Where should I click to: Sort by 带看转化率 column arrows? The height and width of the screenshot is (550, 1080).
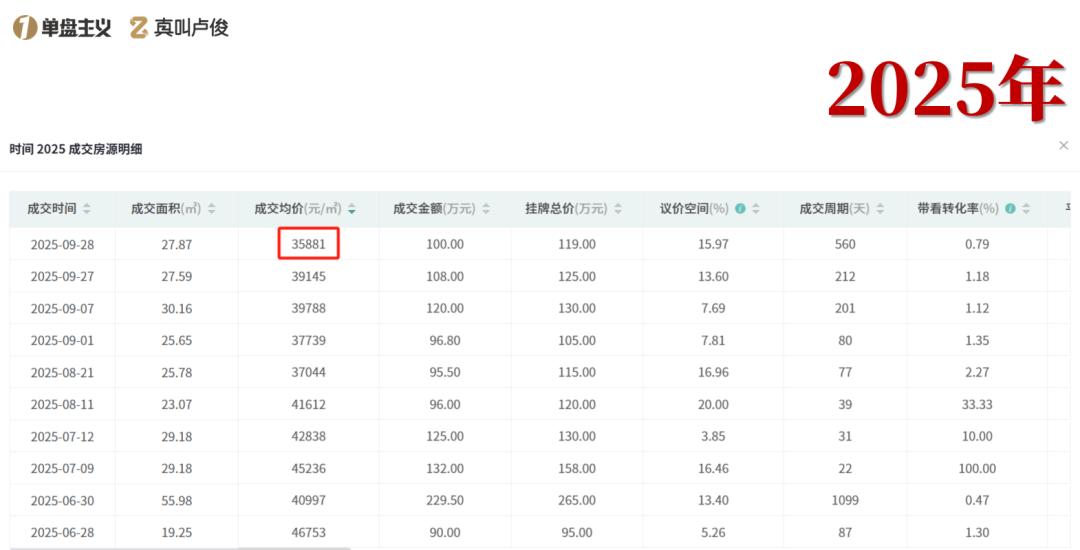point(1026,209)
